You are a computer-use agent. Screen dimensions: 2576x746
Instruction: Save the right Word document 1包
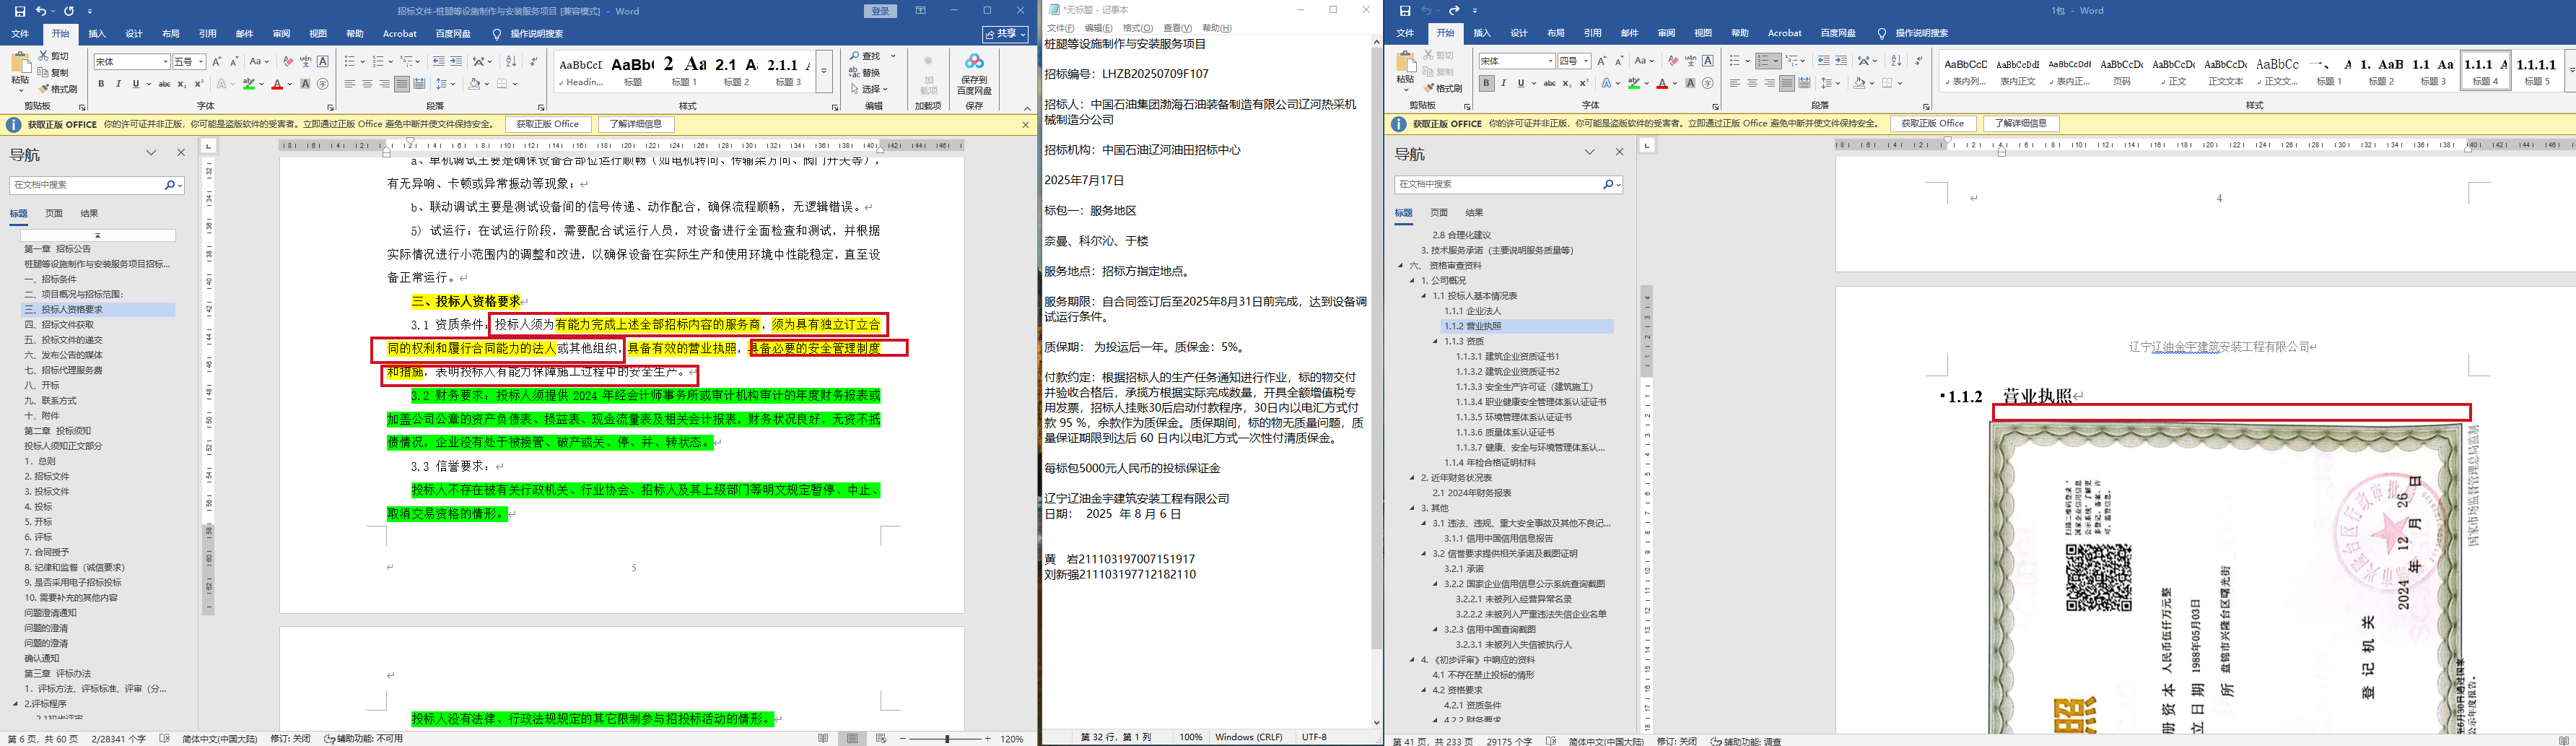[1405, 11]
